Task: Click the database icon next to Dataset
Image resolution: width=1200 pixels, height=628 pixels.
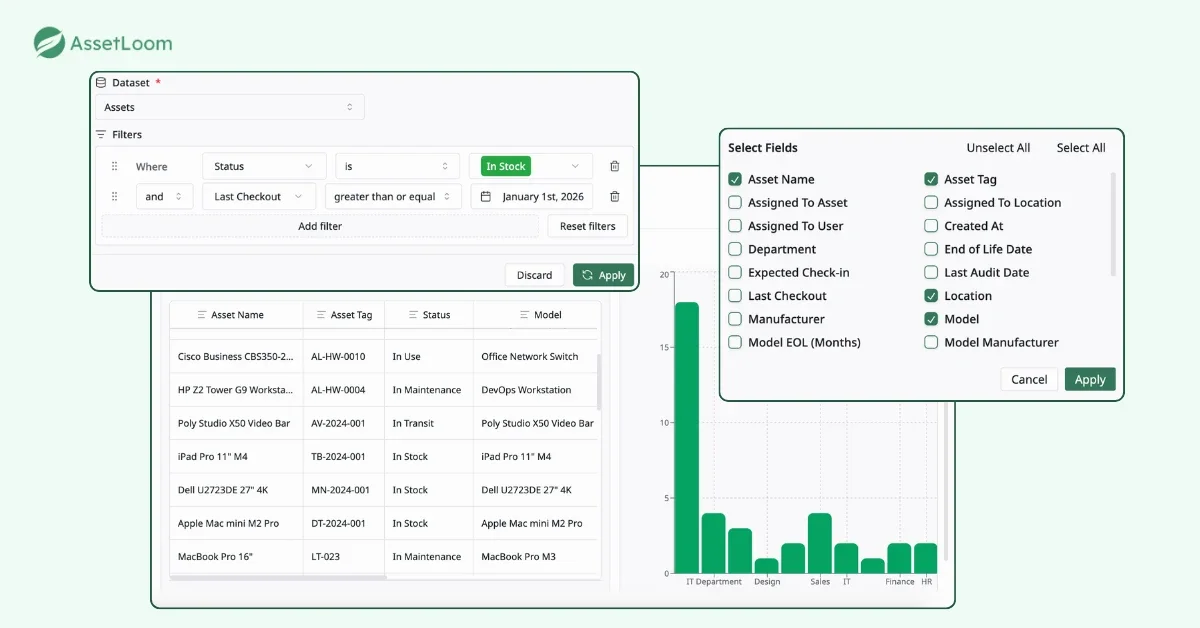Action: 101,83
